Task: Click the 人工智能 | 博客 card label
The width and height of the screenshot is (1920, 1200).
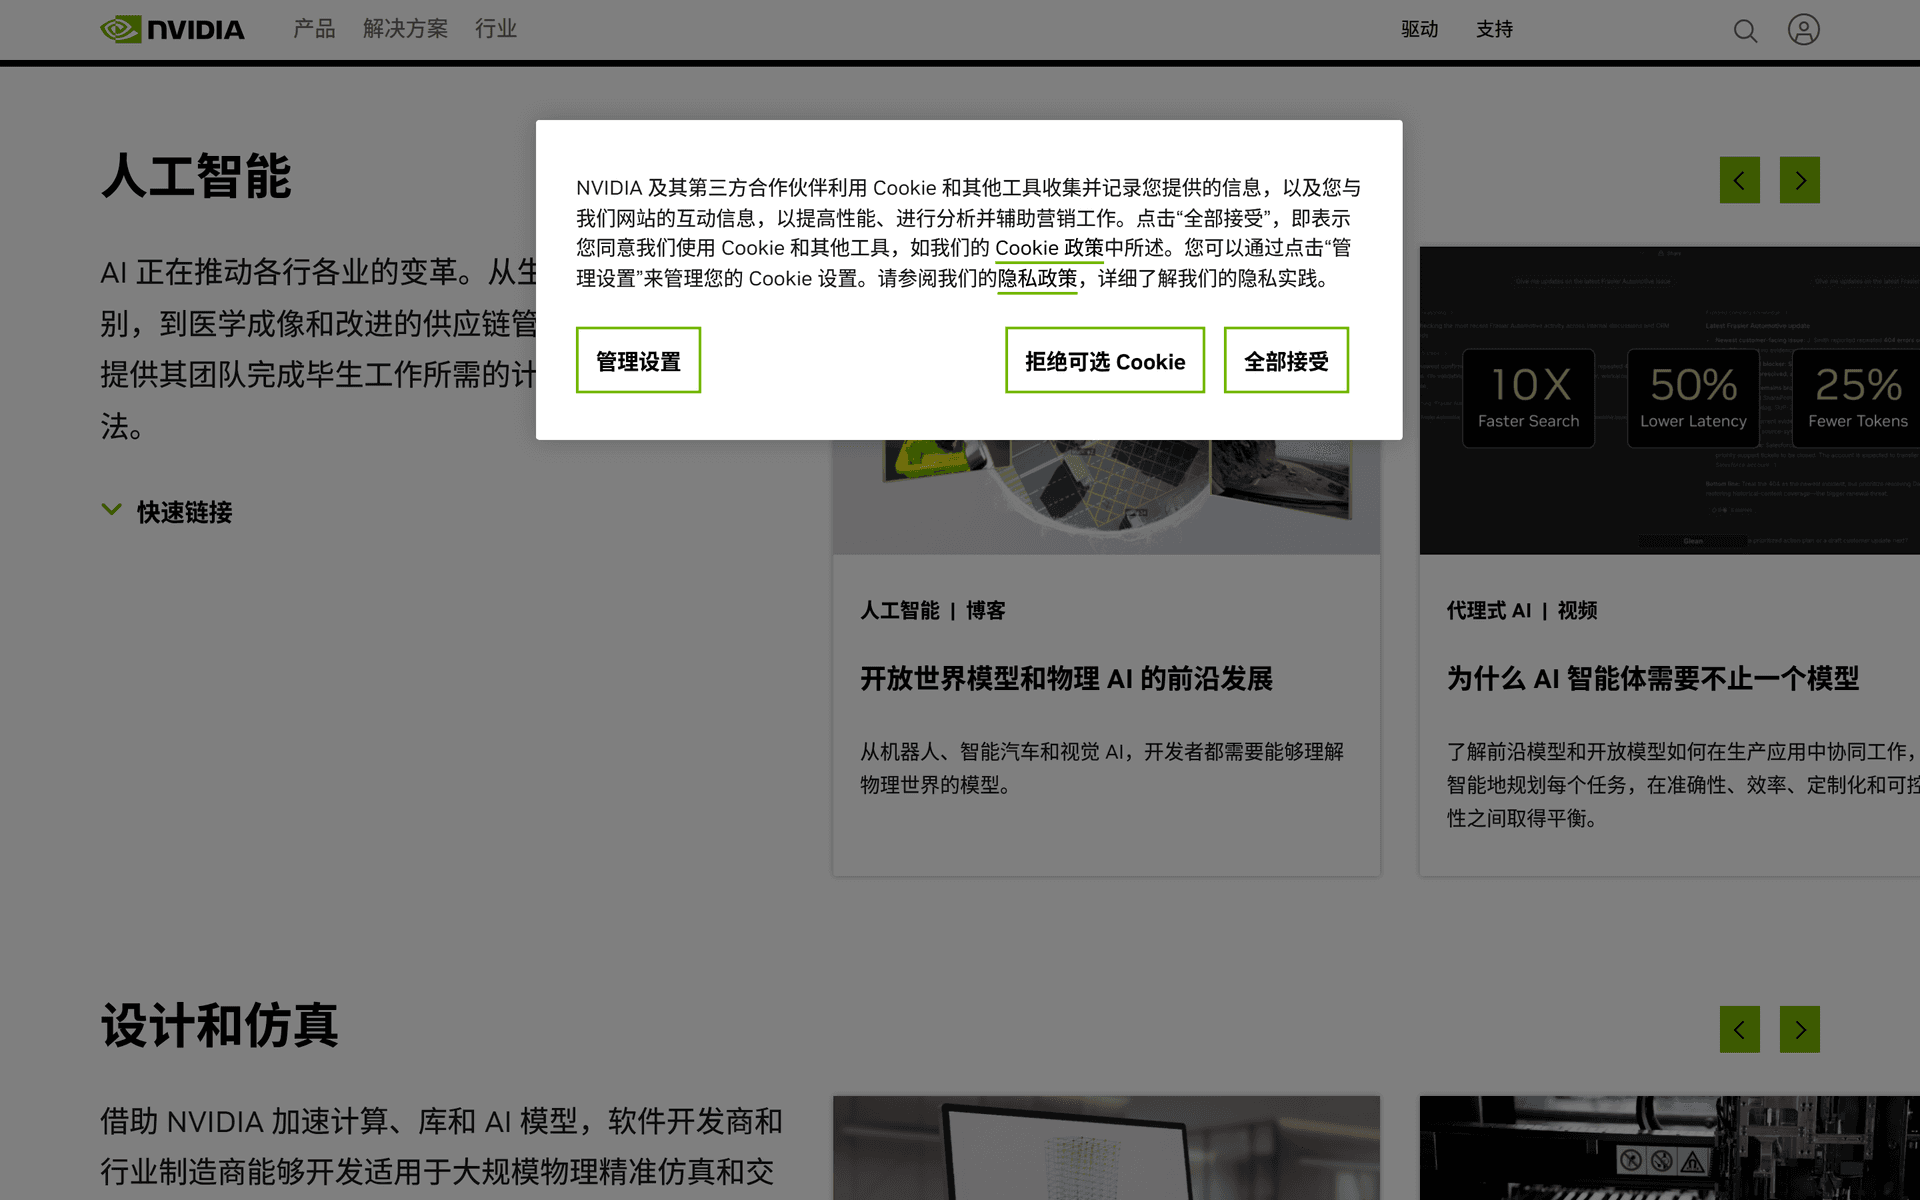Action: coord(932,610)
